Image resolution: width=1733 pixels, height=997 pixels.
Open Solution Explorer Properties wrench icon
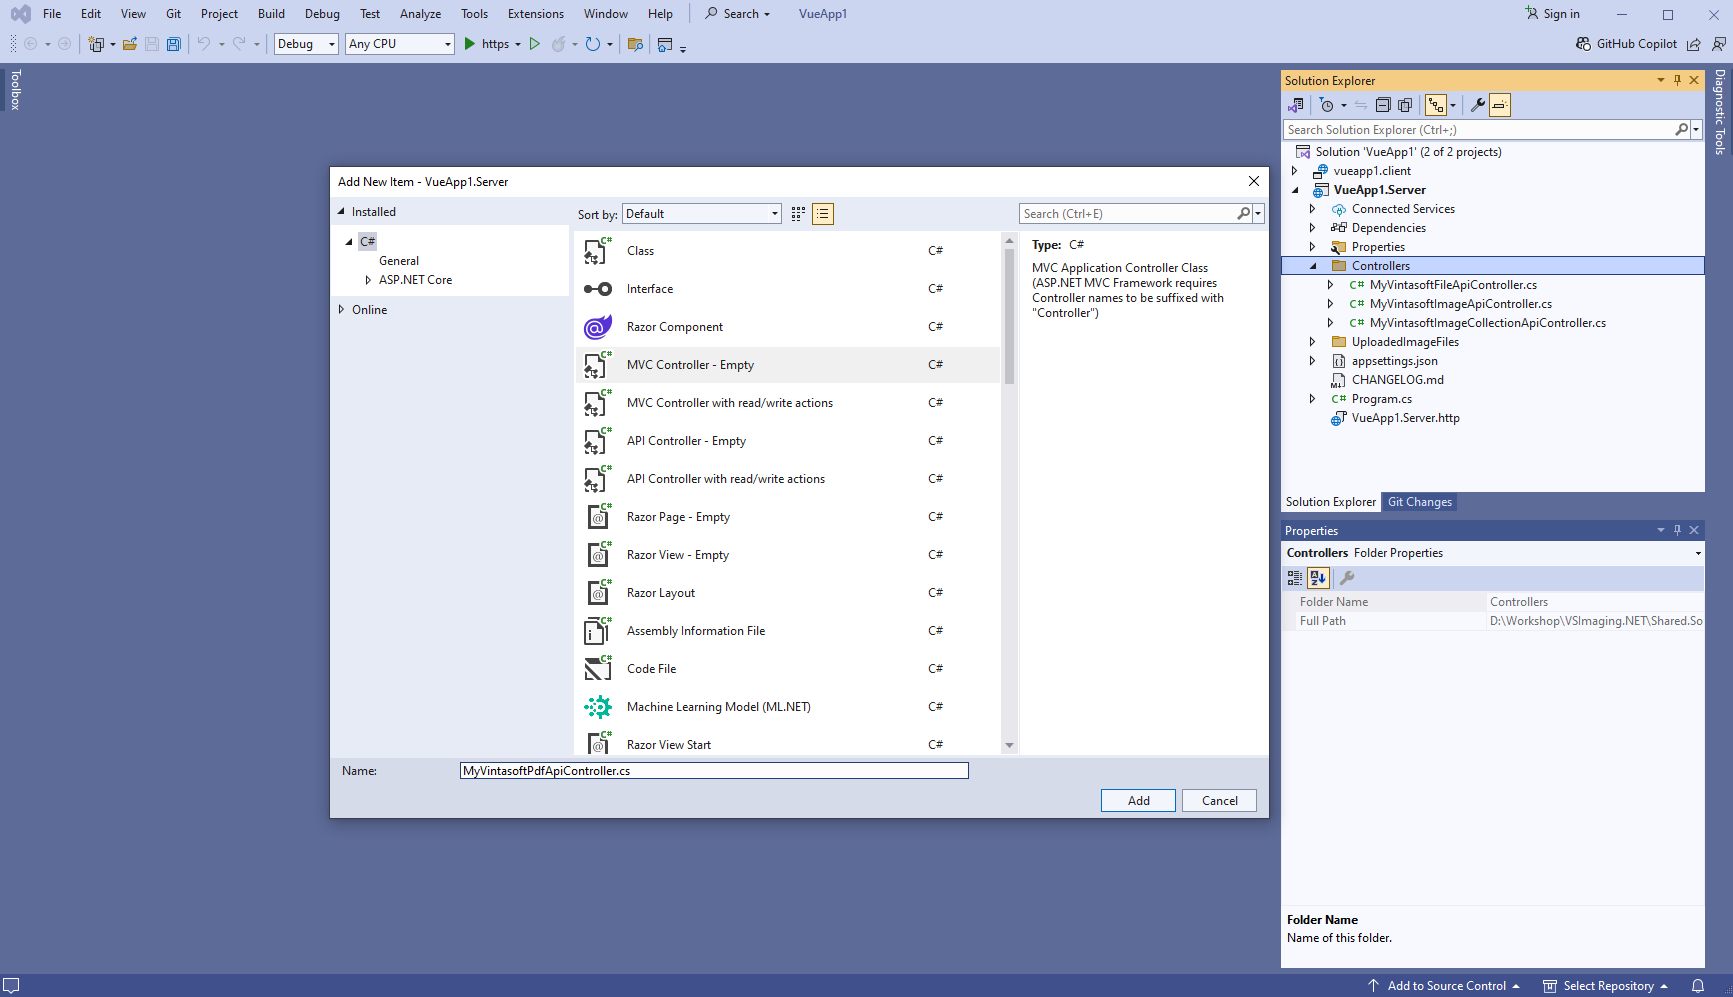(x=1477, y=105)
